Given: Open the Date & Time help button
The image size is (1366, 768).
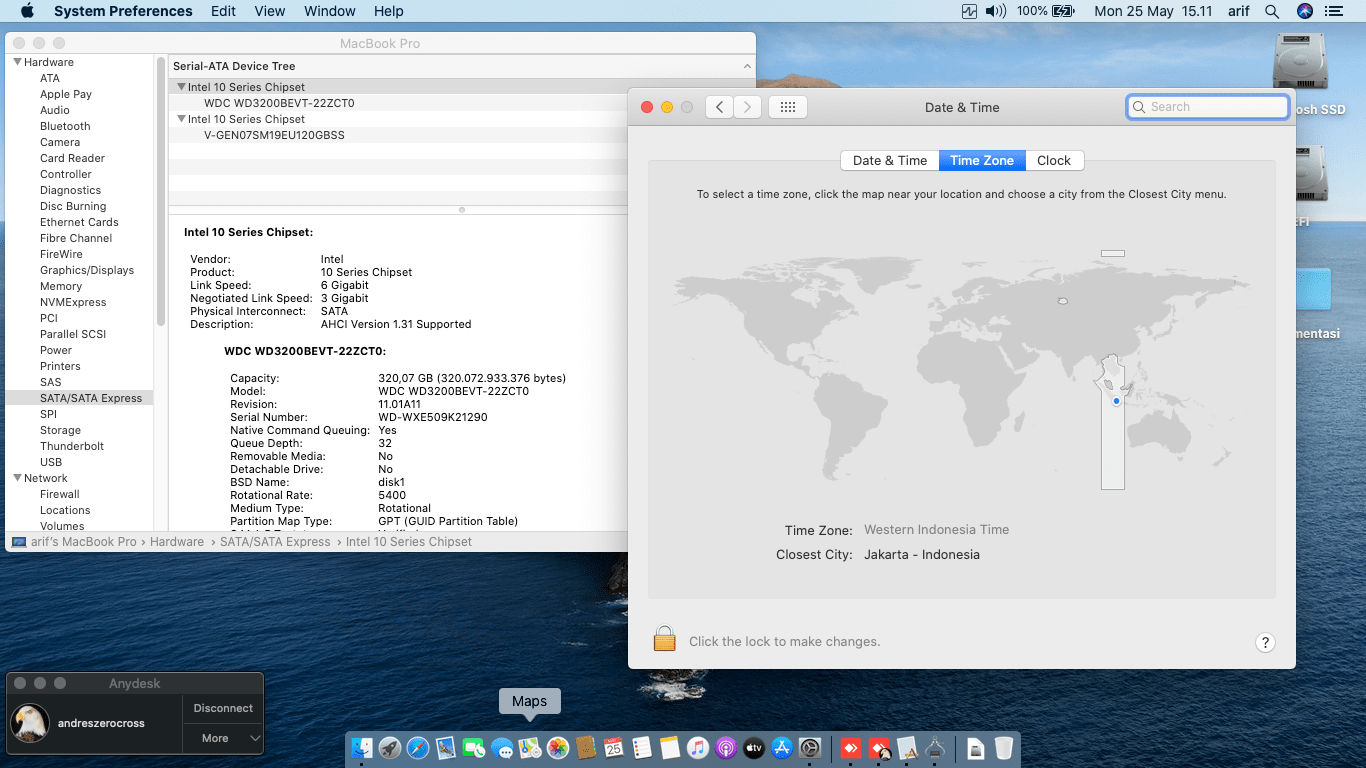Looking at the screenshot, I should point(1265,643).
